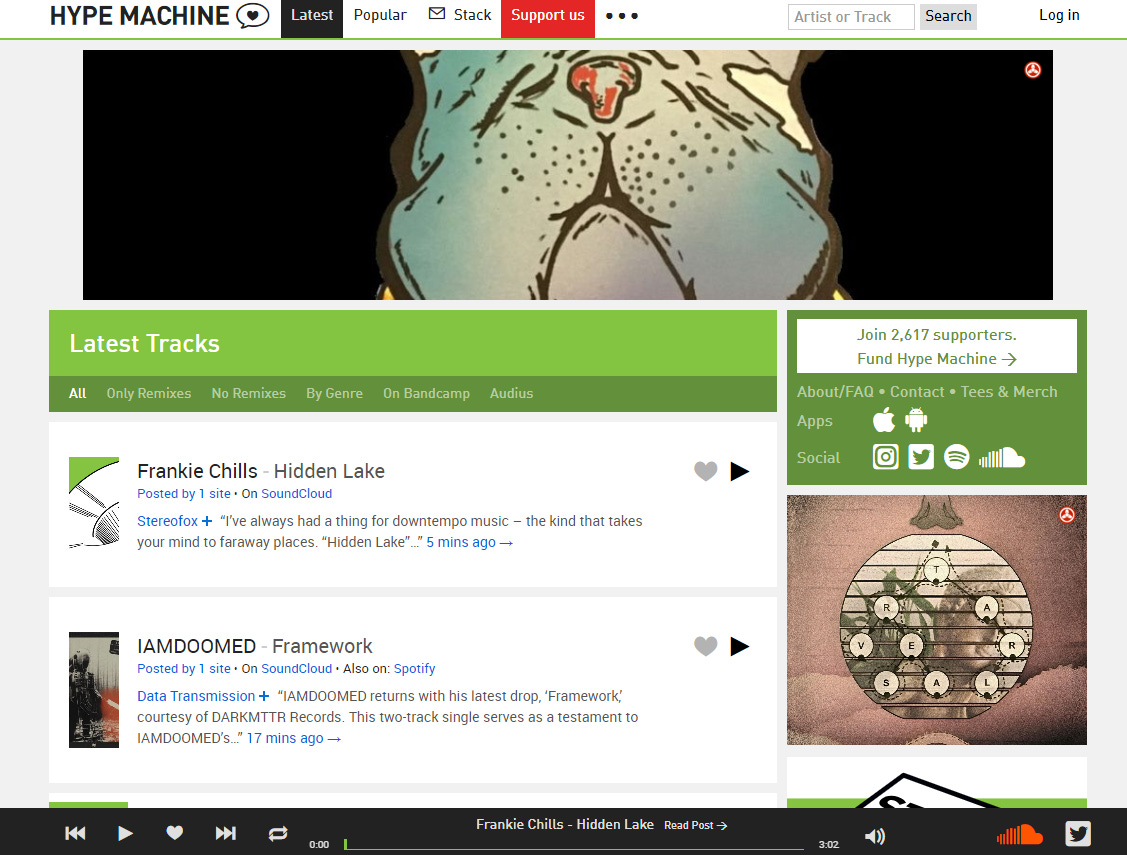Skip to next track in player bar
Image resolution: width=1127 pixels, height=855 pixels.
point(225,833)
